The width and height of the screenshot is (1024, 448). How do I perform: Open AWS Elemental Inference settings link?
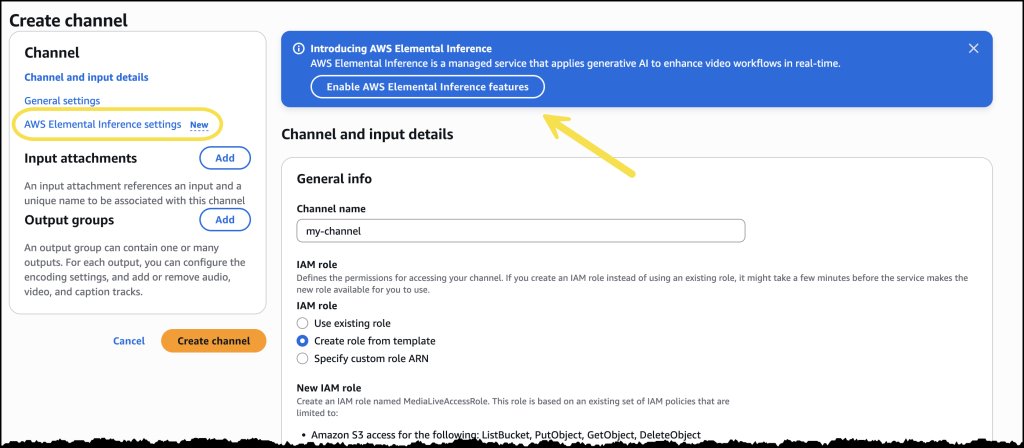click(x=103, y=124)
